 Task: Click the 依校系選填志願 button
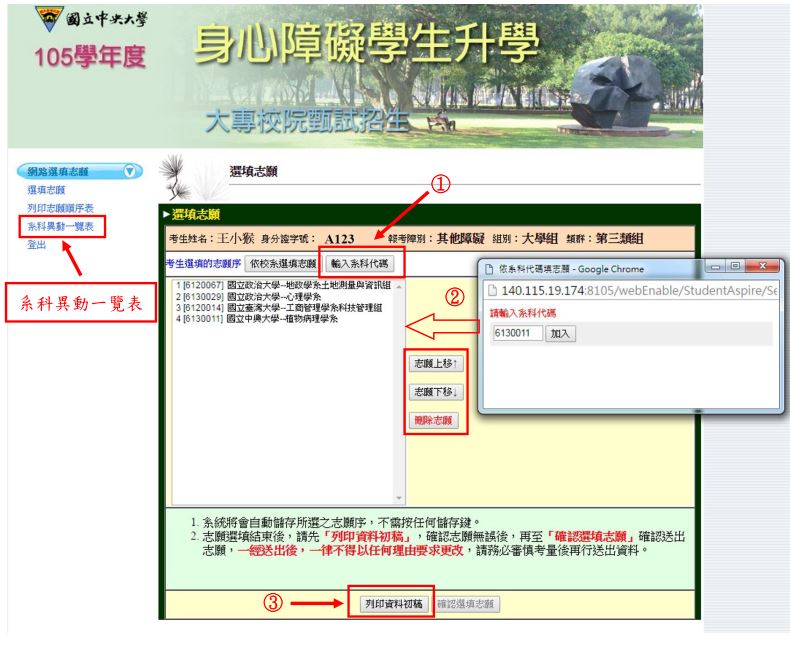click(x=283, y=263)
